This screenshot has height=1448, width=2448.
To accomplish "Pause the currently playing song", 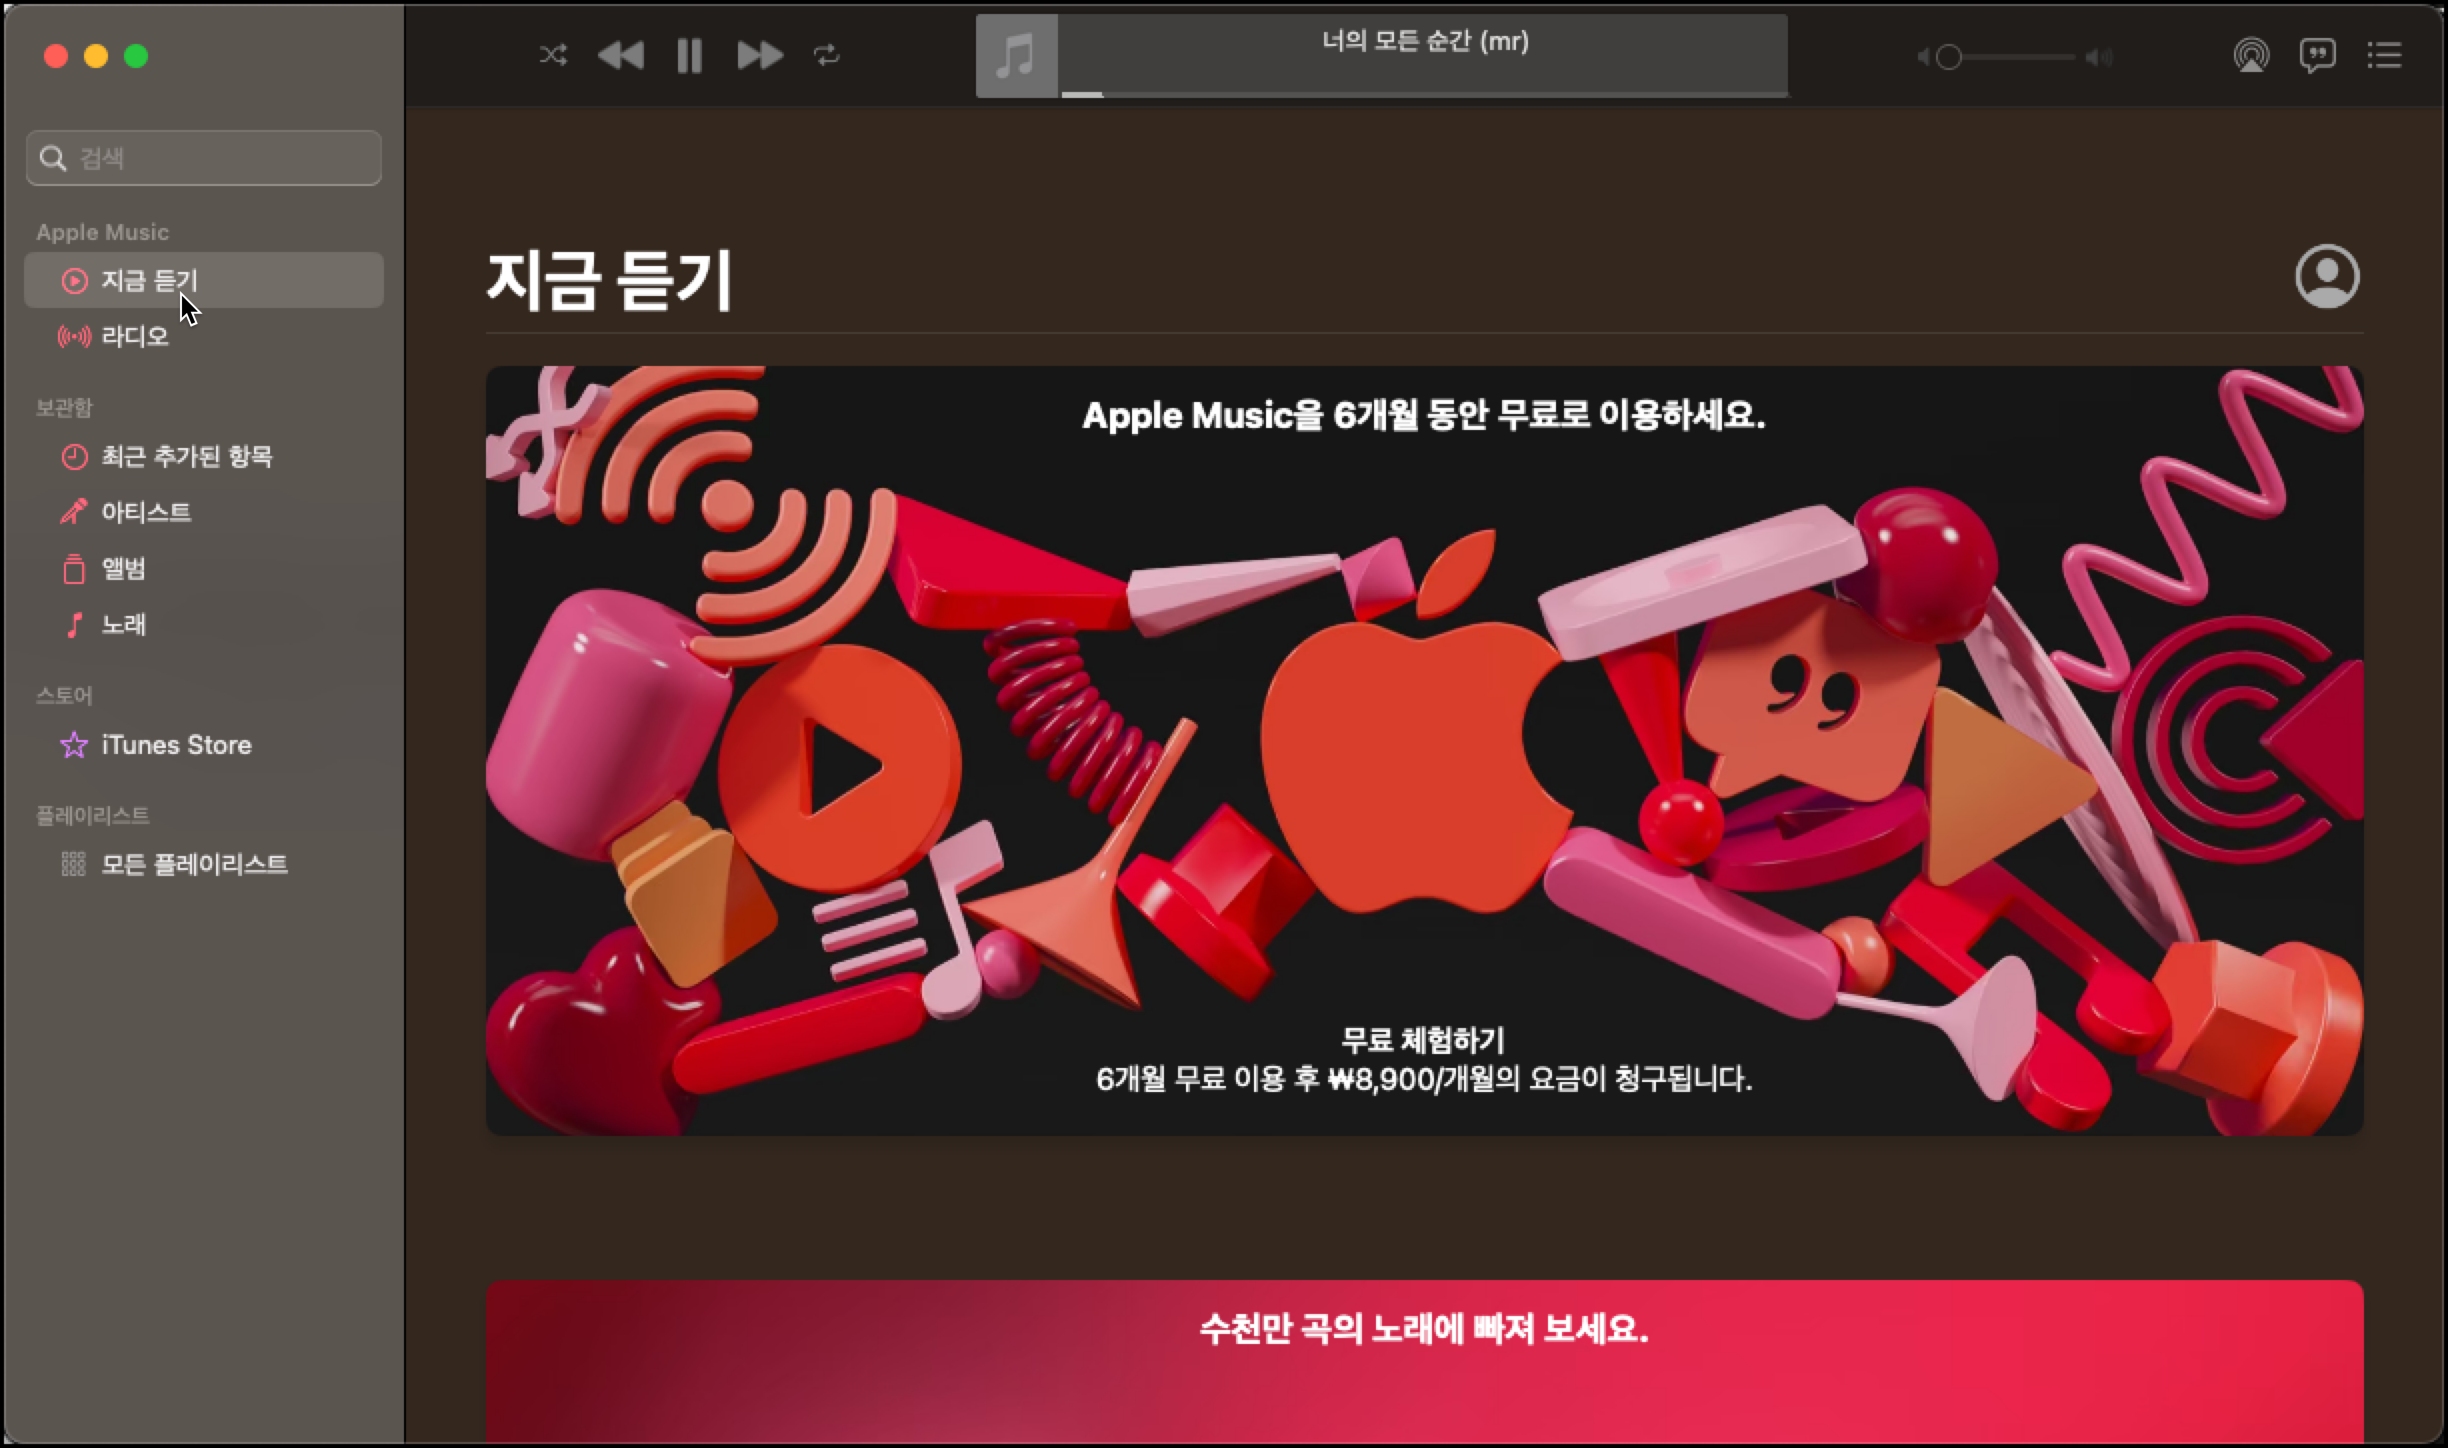I will tap(689, 55).
